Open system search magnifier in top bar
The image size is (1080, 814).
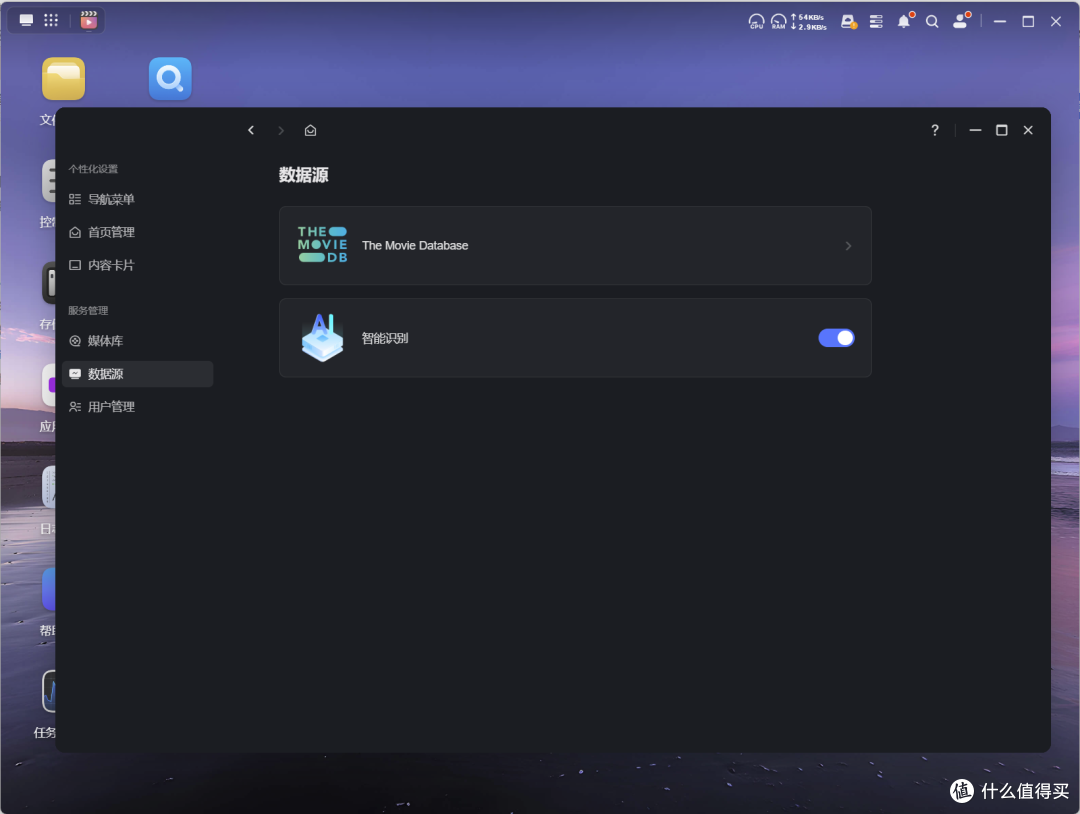pyautogui.click(x=932, y=21)
